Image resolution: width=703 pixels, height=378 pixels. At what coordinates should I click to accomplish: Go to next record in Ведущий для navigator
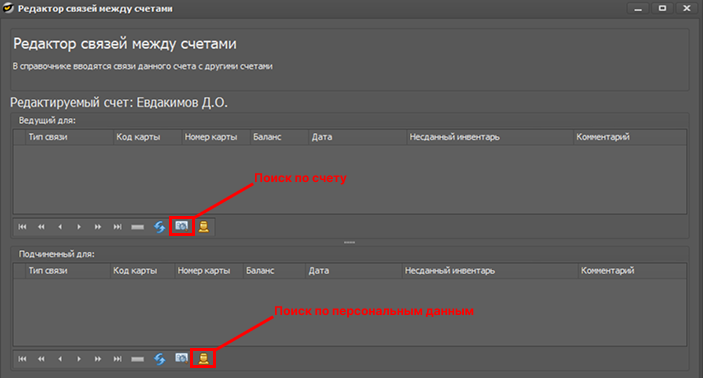tap(79, 227)
